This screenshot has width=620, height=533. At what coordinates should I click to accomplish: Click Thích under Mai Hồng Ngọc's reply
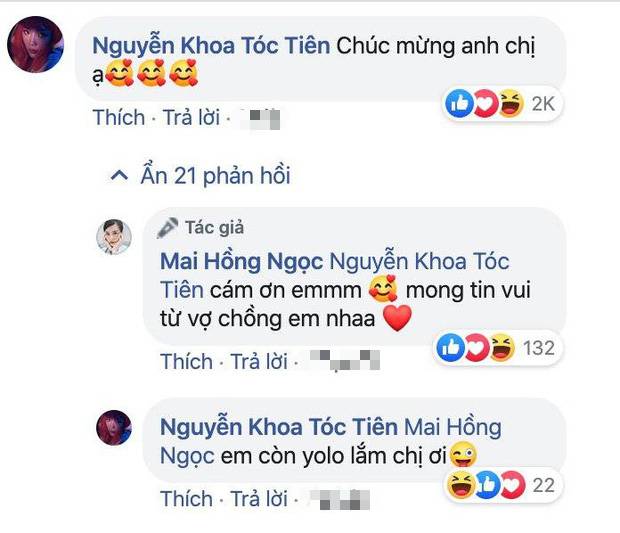pos(186,361)
